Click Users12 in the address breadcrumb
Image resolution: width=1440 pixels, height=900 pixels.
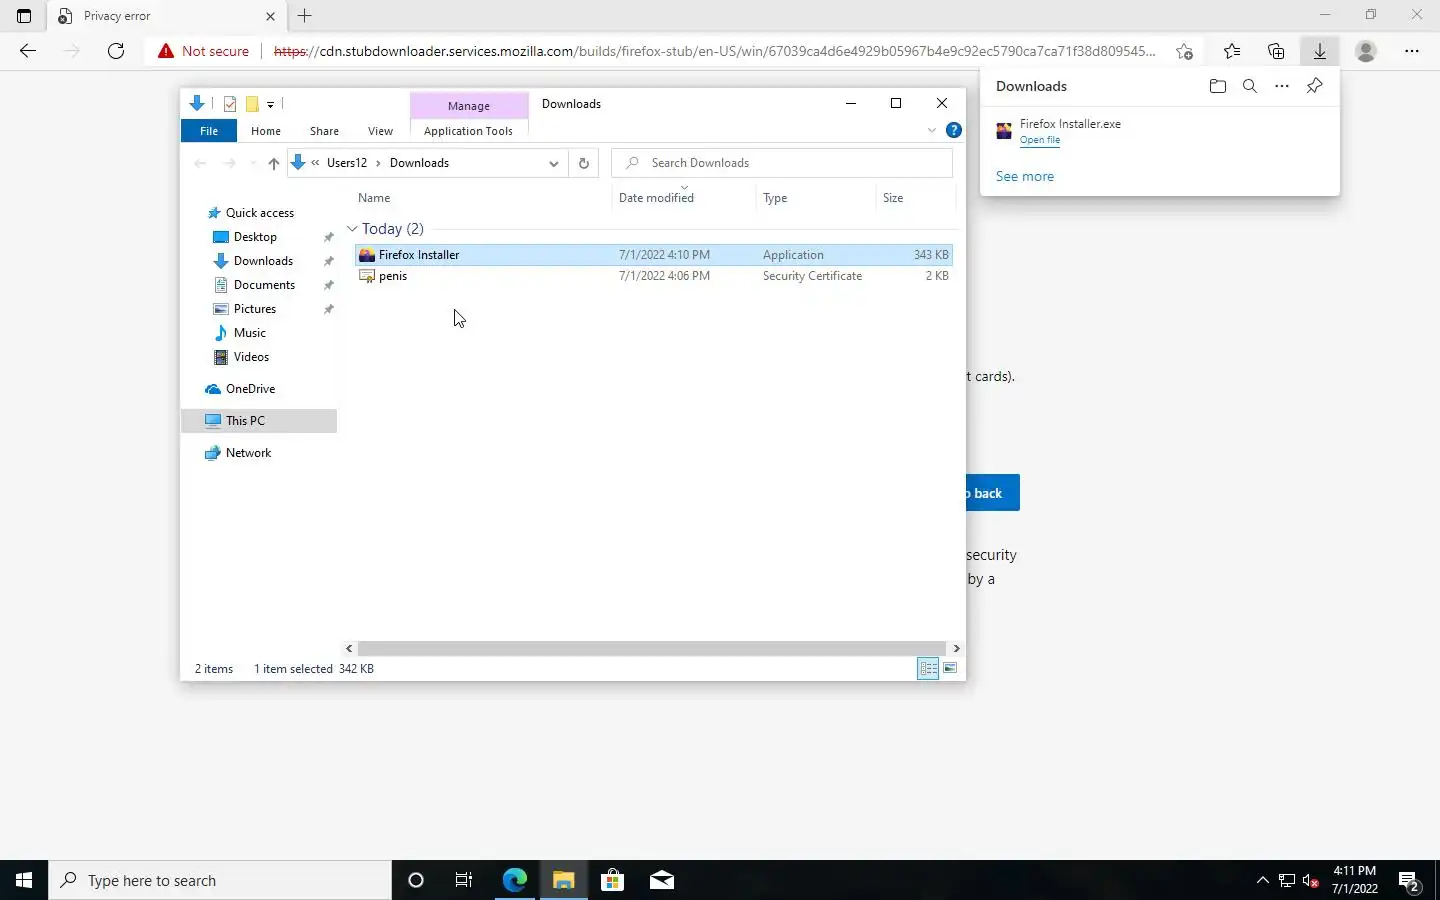pos(347,163)
